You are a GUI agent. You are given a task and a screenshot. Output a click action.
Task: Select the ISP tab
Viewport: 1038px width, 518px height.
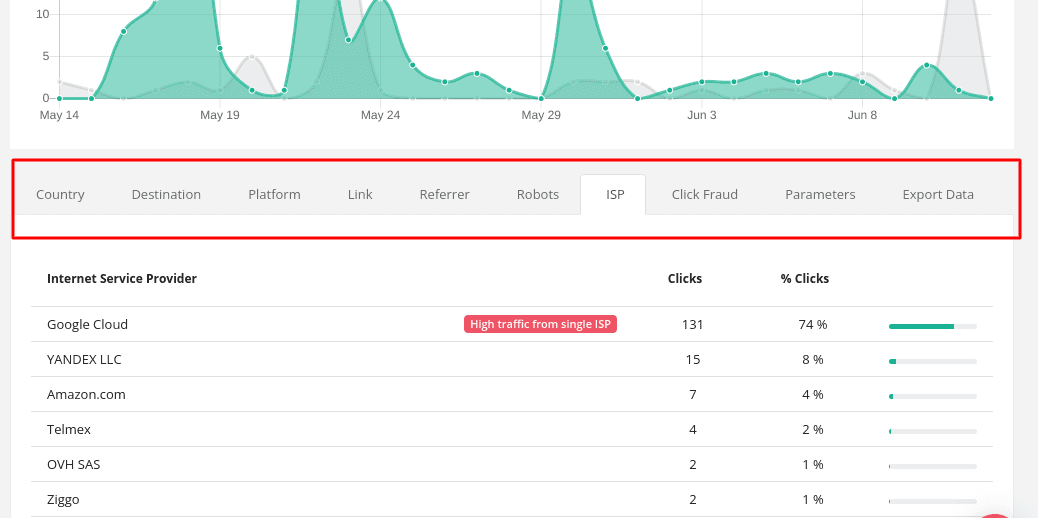[x=614, y=194]
